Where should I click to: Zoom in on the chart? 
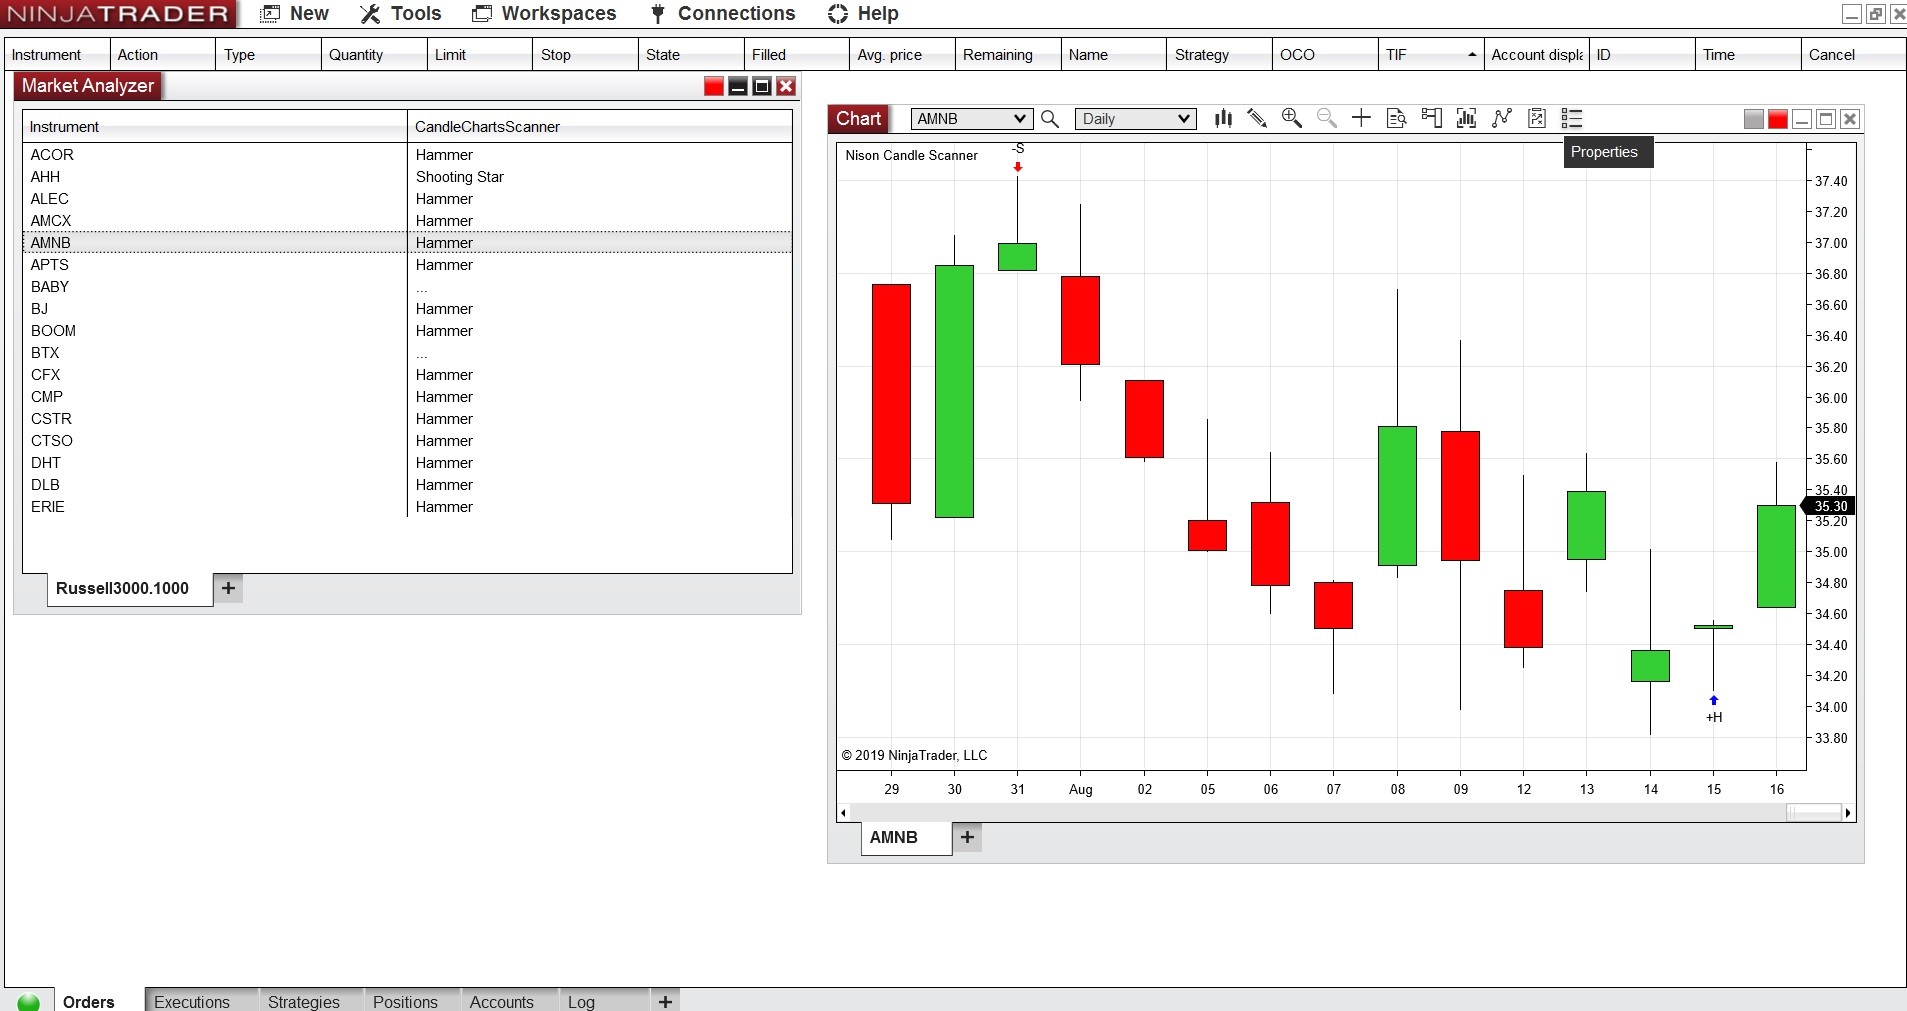(1292, 119)
